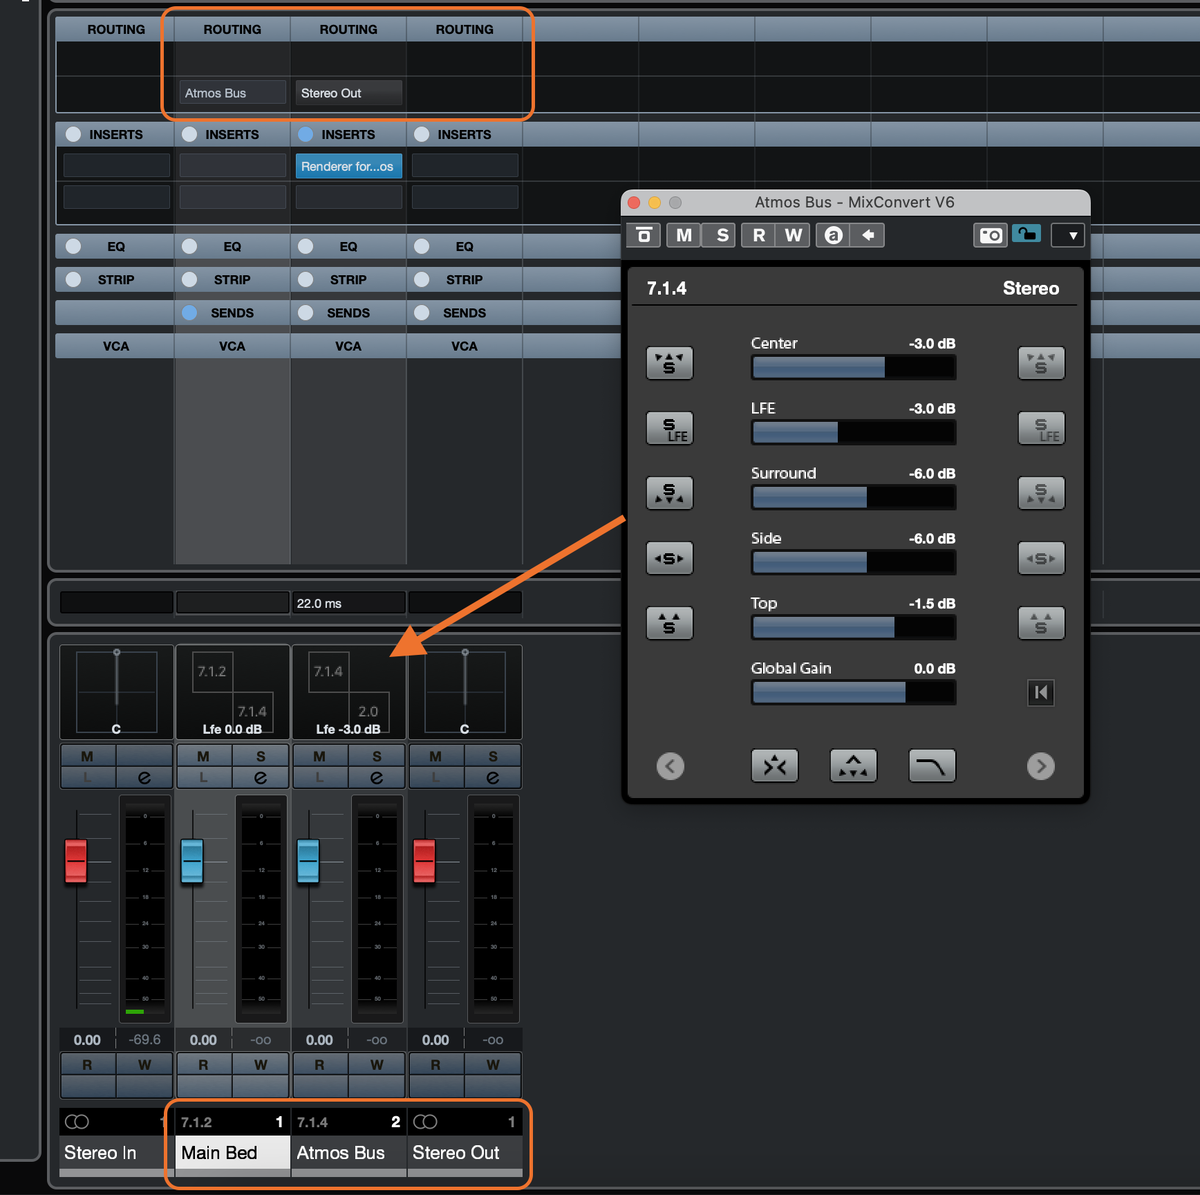Toggle the blue lock icon in plug-in
The height and width of the screenshot is (1195, 1200).
tap(1026, 234)
